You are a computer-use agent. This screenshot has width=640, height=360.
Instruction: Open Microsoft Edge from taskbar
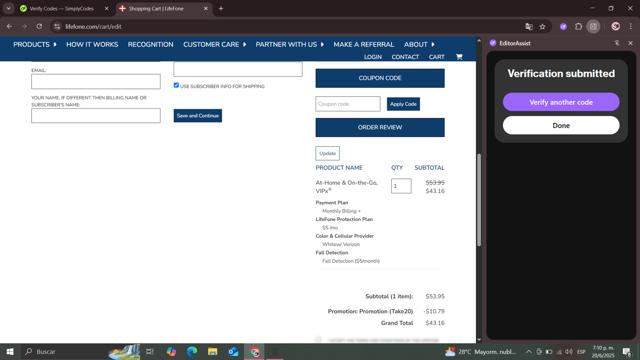(x=192, y=351)
